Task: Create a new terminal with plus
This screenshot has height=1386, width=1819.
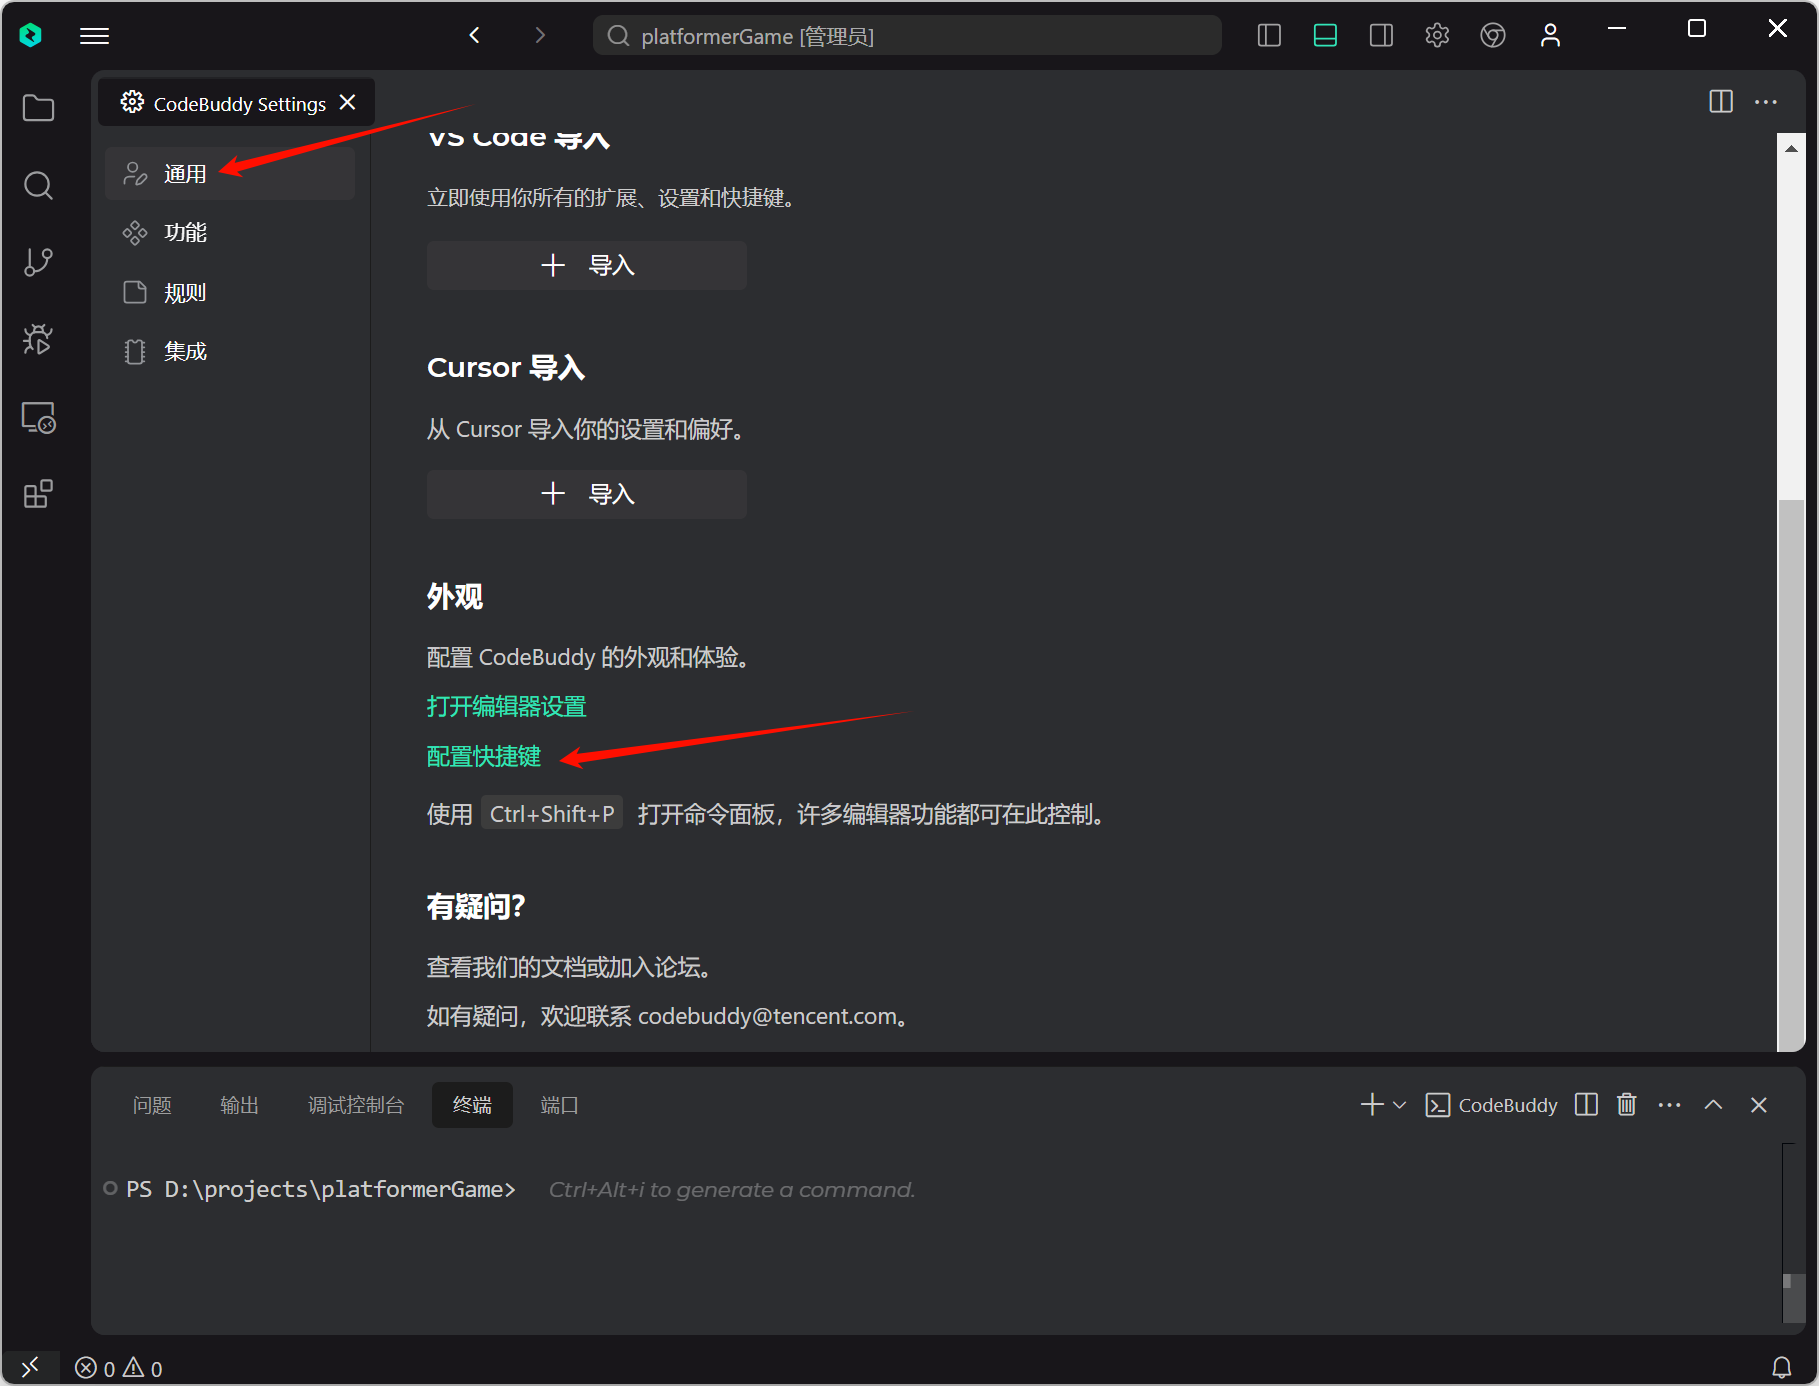Action: (1372, 1104)
